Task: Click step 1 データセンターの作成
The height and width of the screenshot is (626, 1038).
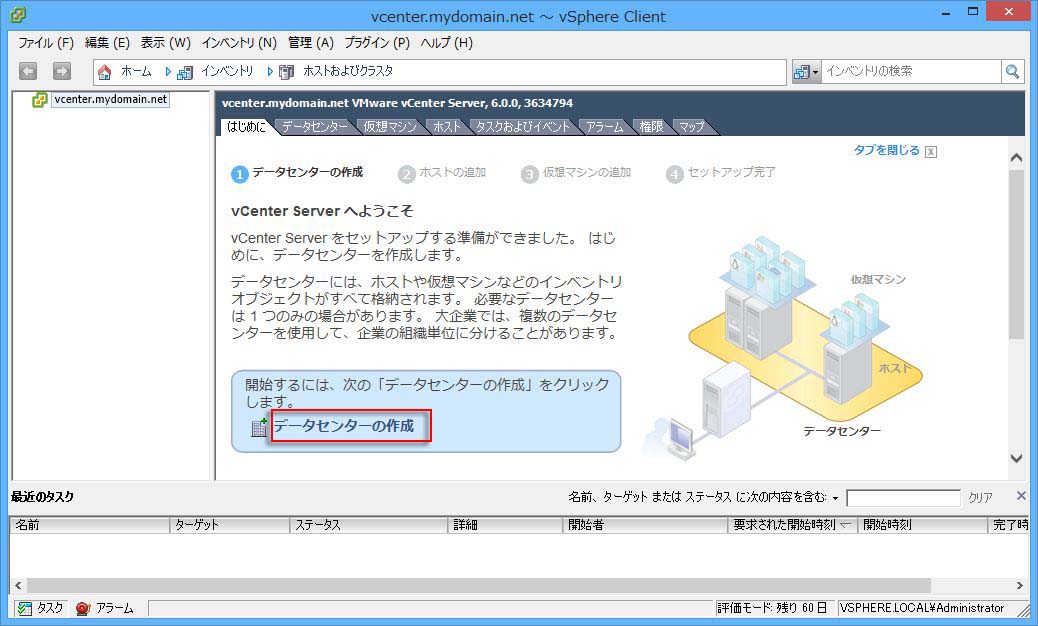Action: tap(297, 173)
